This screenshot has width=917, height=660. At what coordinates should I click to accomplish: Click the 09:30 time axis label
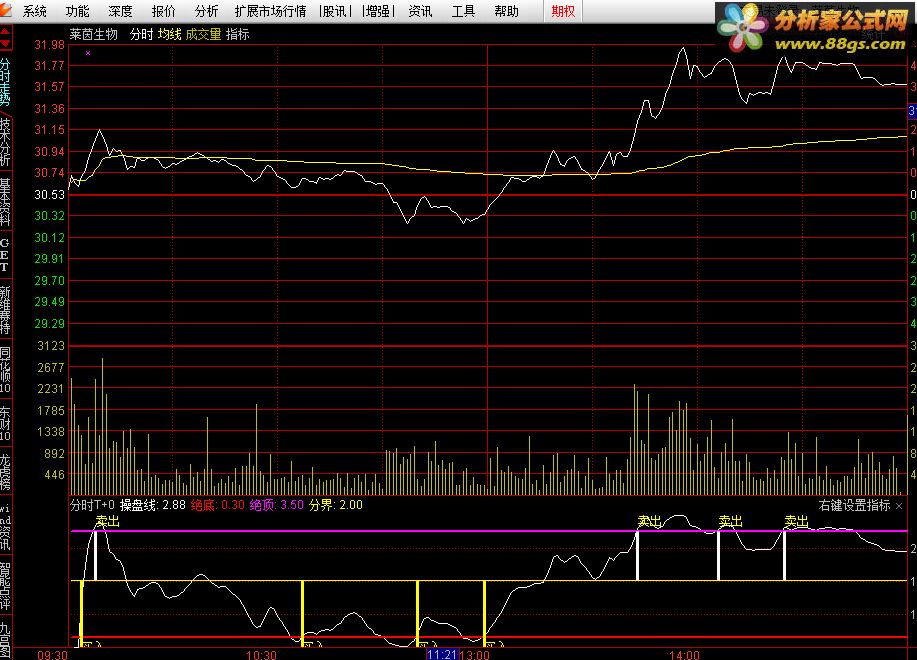click(52, 655)
